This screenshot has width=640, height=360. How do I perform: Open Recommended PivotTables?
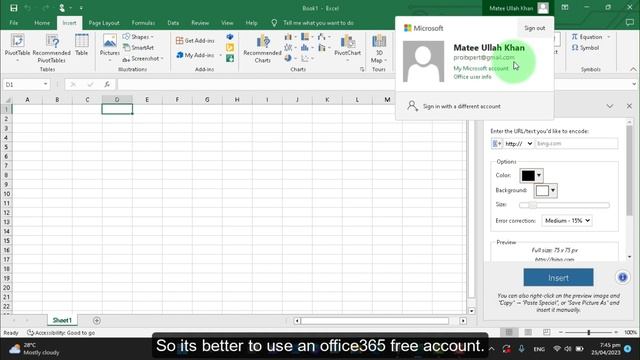(x=51, y=48)
